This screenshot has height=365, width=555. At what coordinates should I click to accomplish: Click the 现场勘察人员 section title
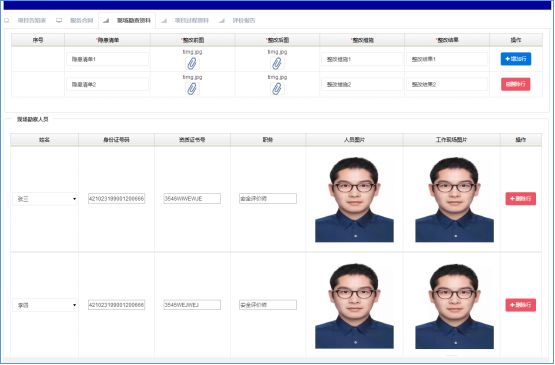[x=32, y=119]
